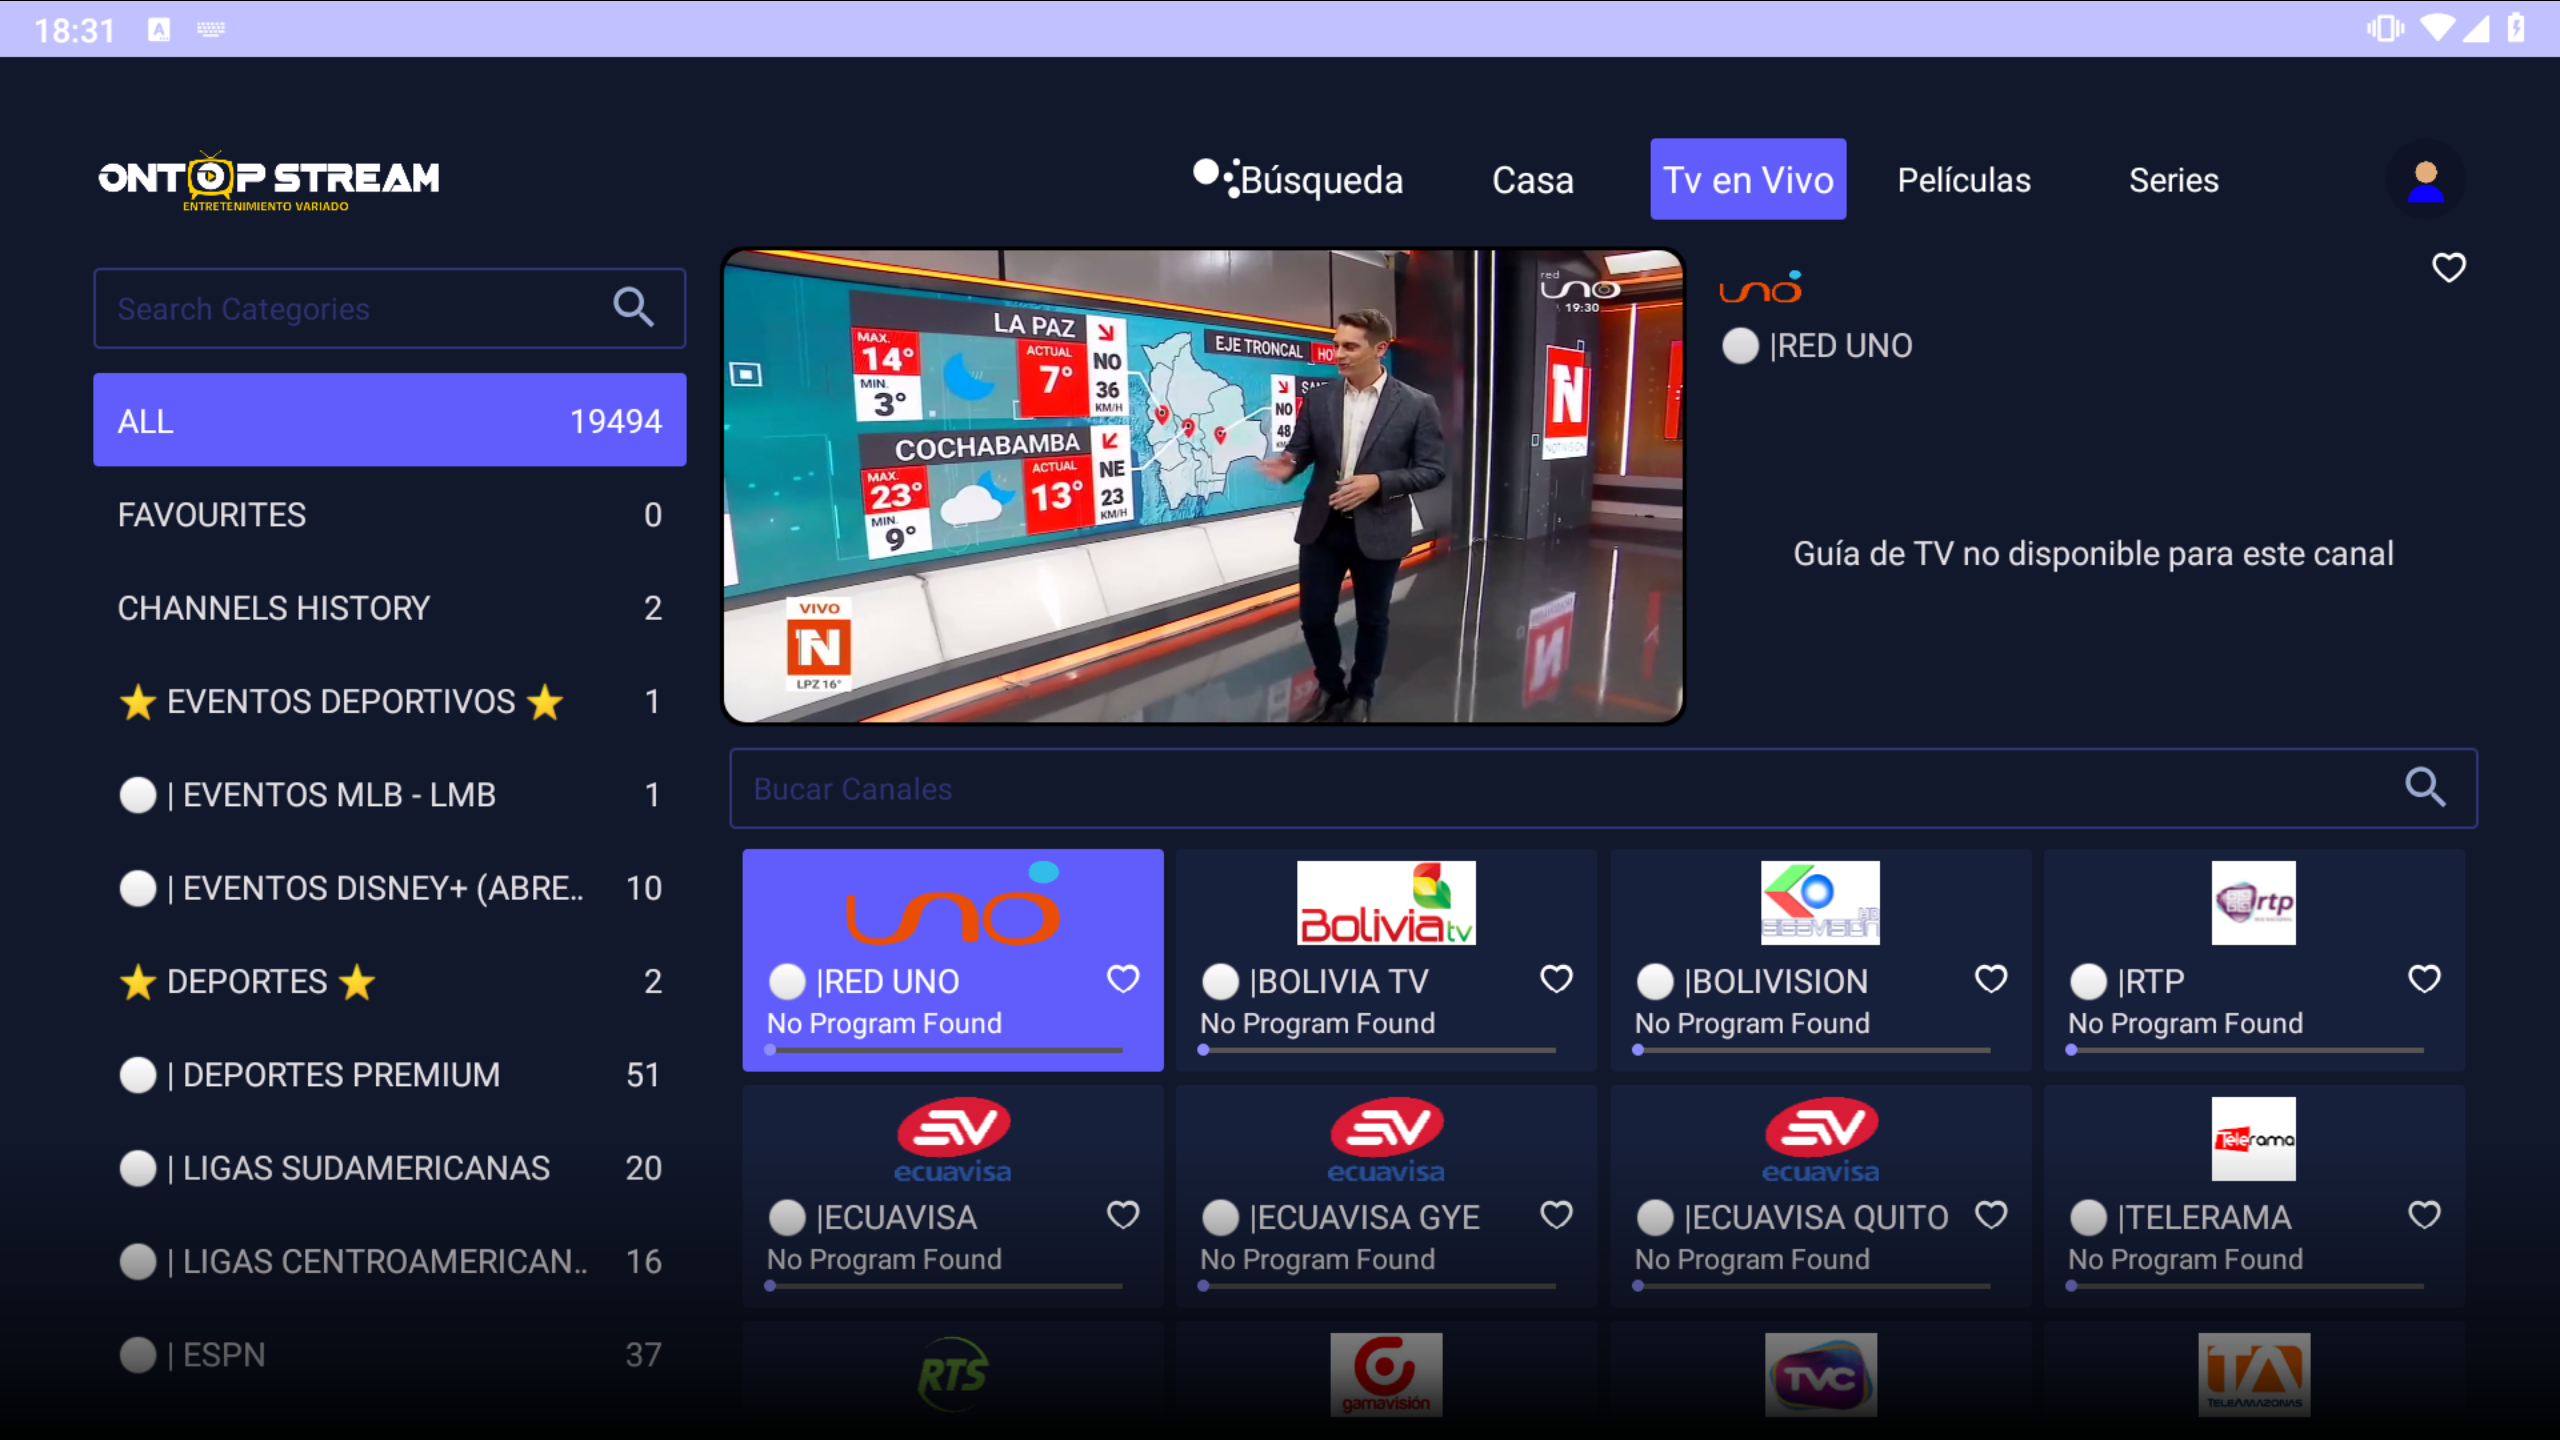The image size is (2560, 1440).
Task: Click the Bolivia TV channel logo
Action: (x=1385, y=903)
